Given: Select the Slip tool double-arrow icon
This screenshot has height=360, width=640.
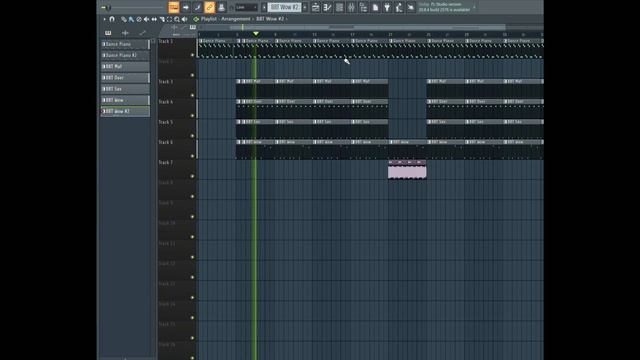Looking at the screenshot, I should [x=154, y=19].
